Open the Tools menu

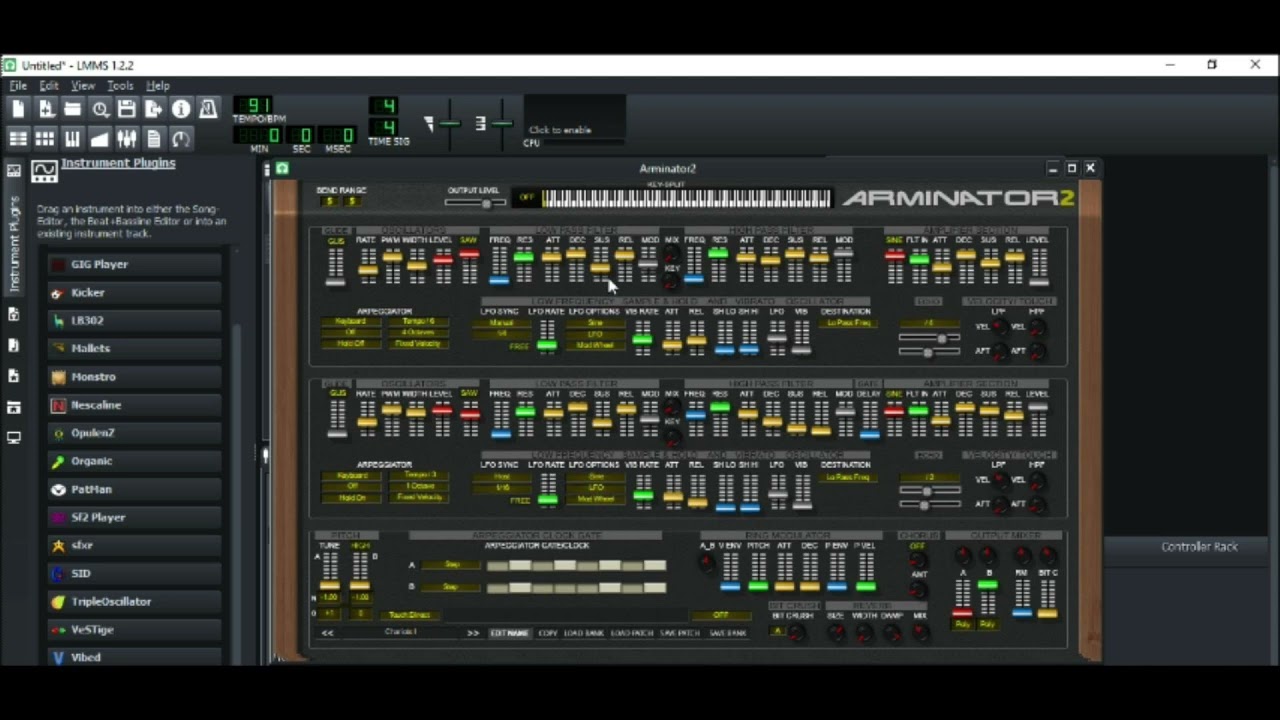pyautogui.click(x=120, y=86)
